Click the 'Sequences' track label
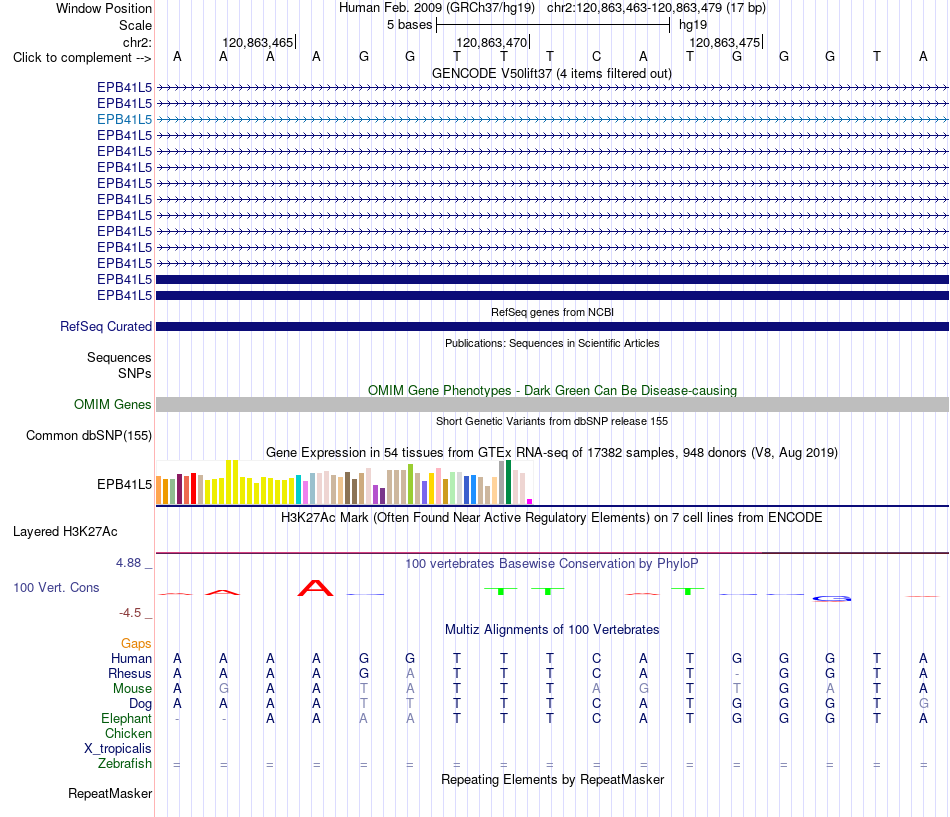 119,358
